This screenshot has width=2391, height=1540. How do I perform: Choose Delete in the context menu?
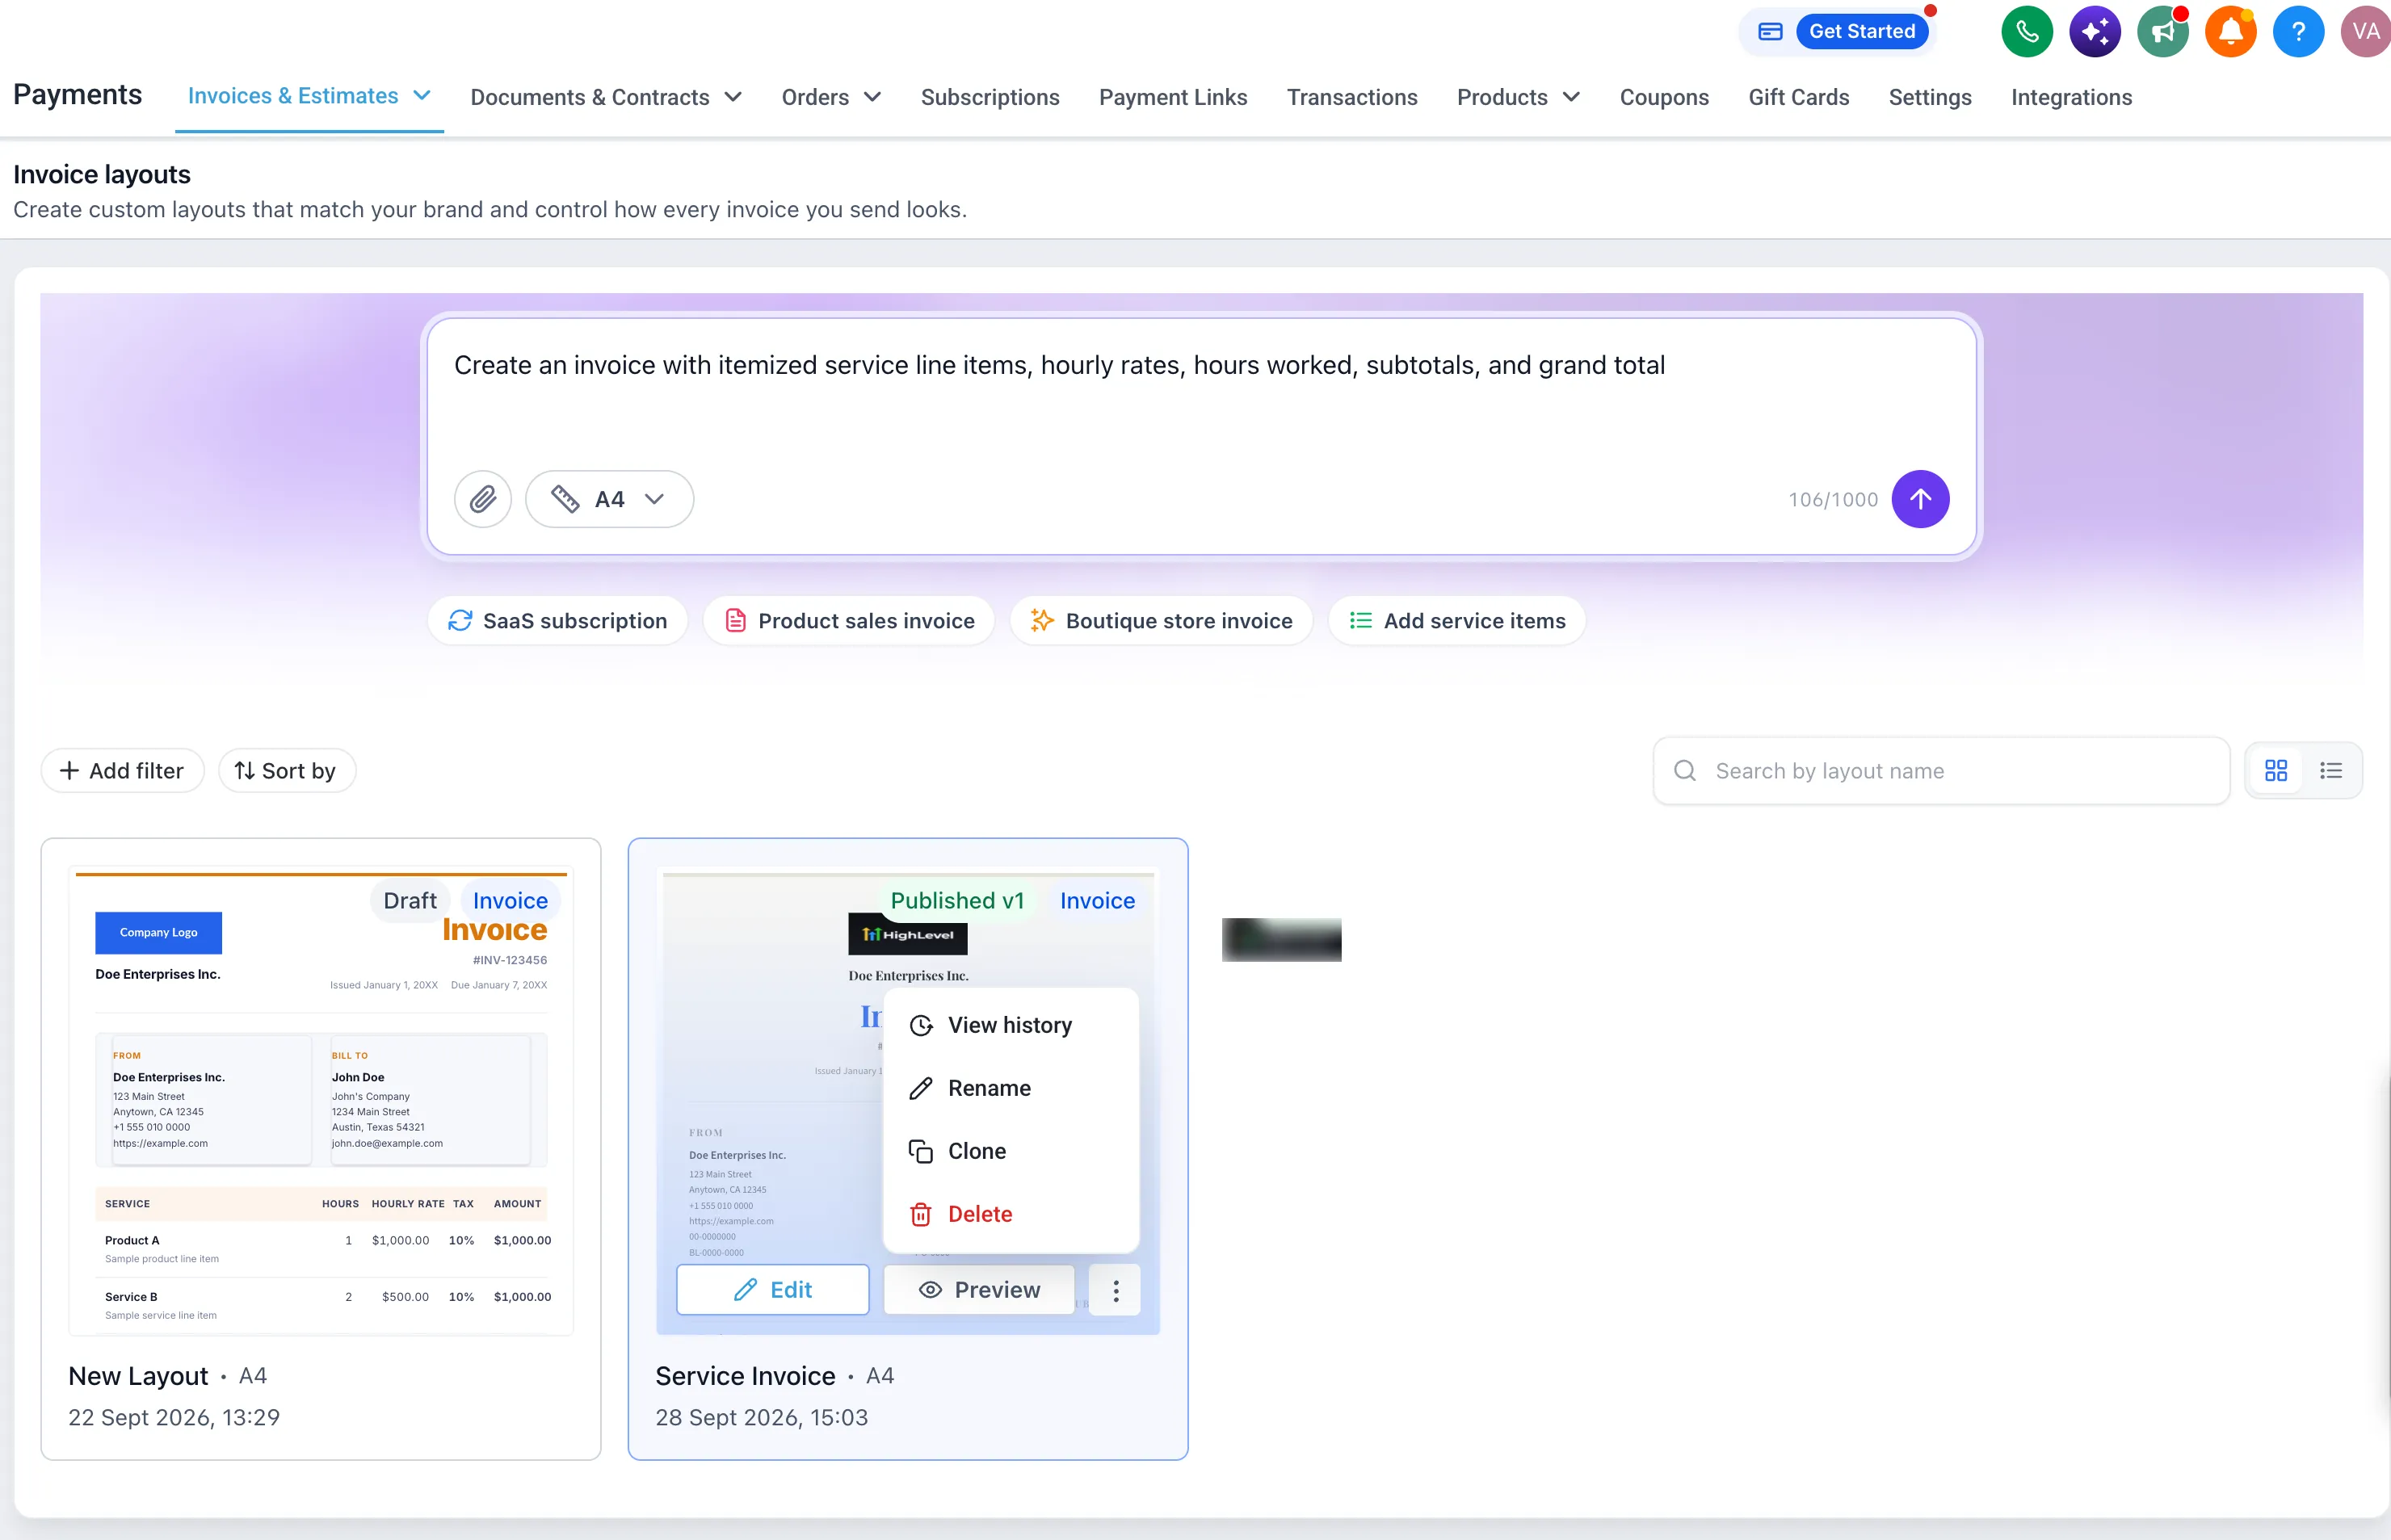1010,1214
